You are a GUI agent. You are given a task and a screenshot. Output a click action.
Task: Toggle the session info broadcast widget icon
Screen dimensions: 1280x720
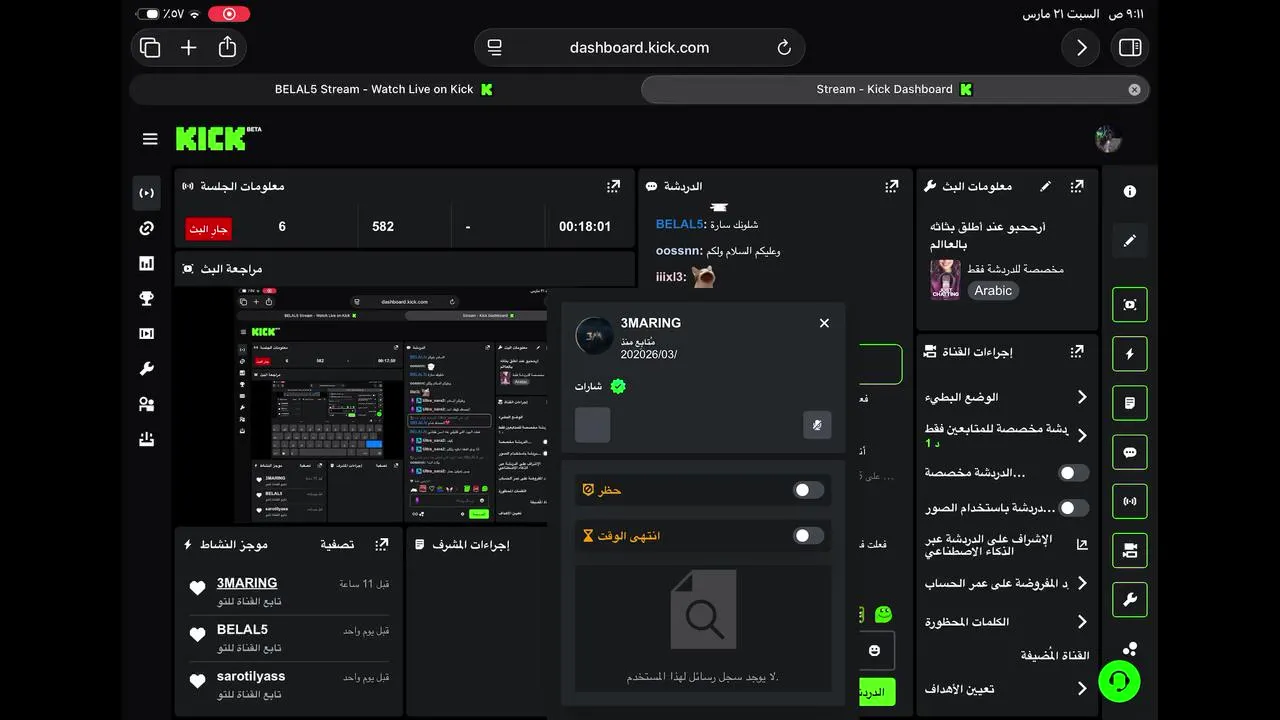tap(1130, 501)
